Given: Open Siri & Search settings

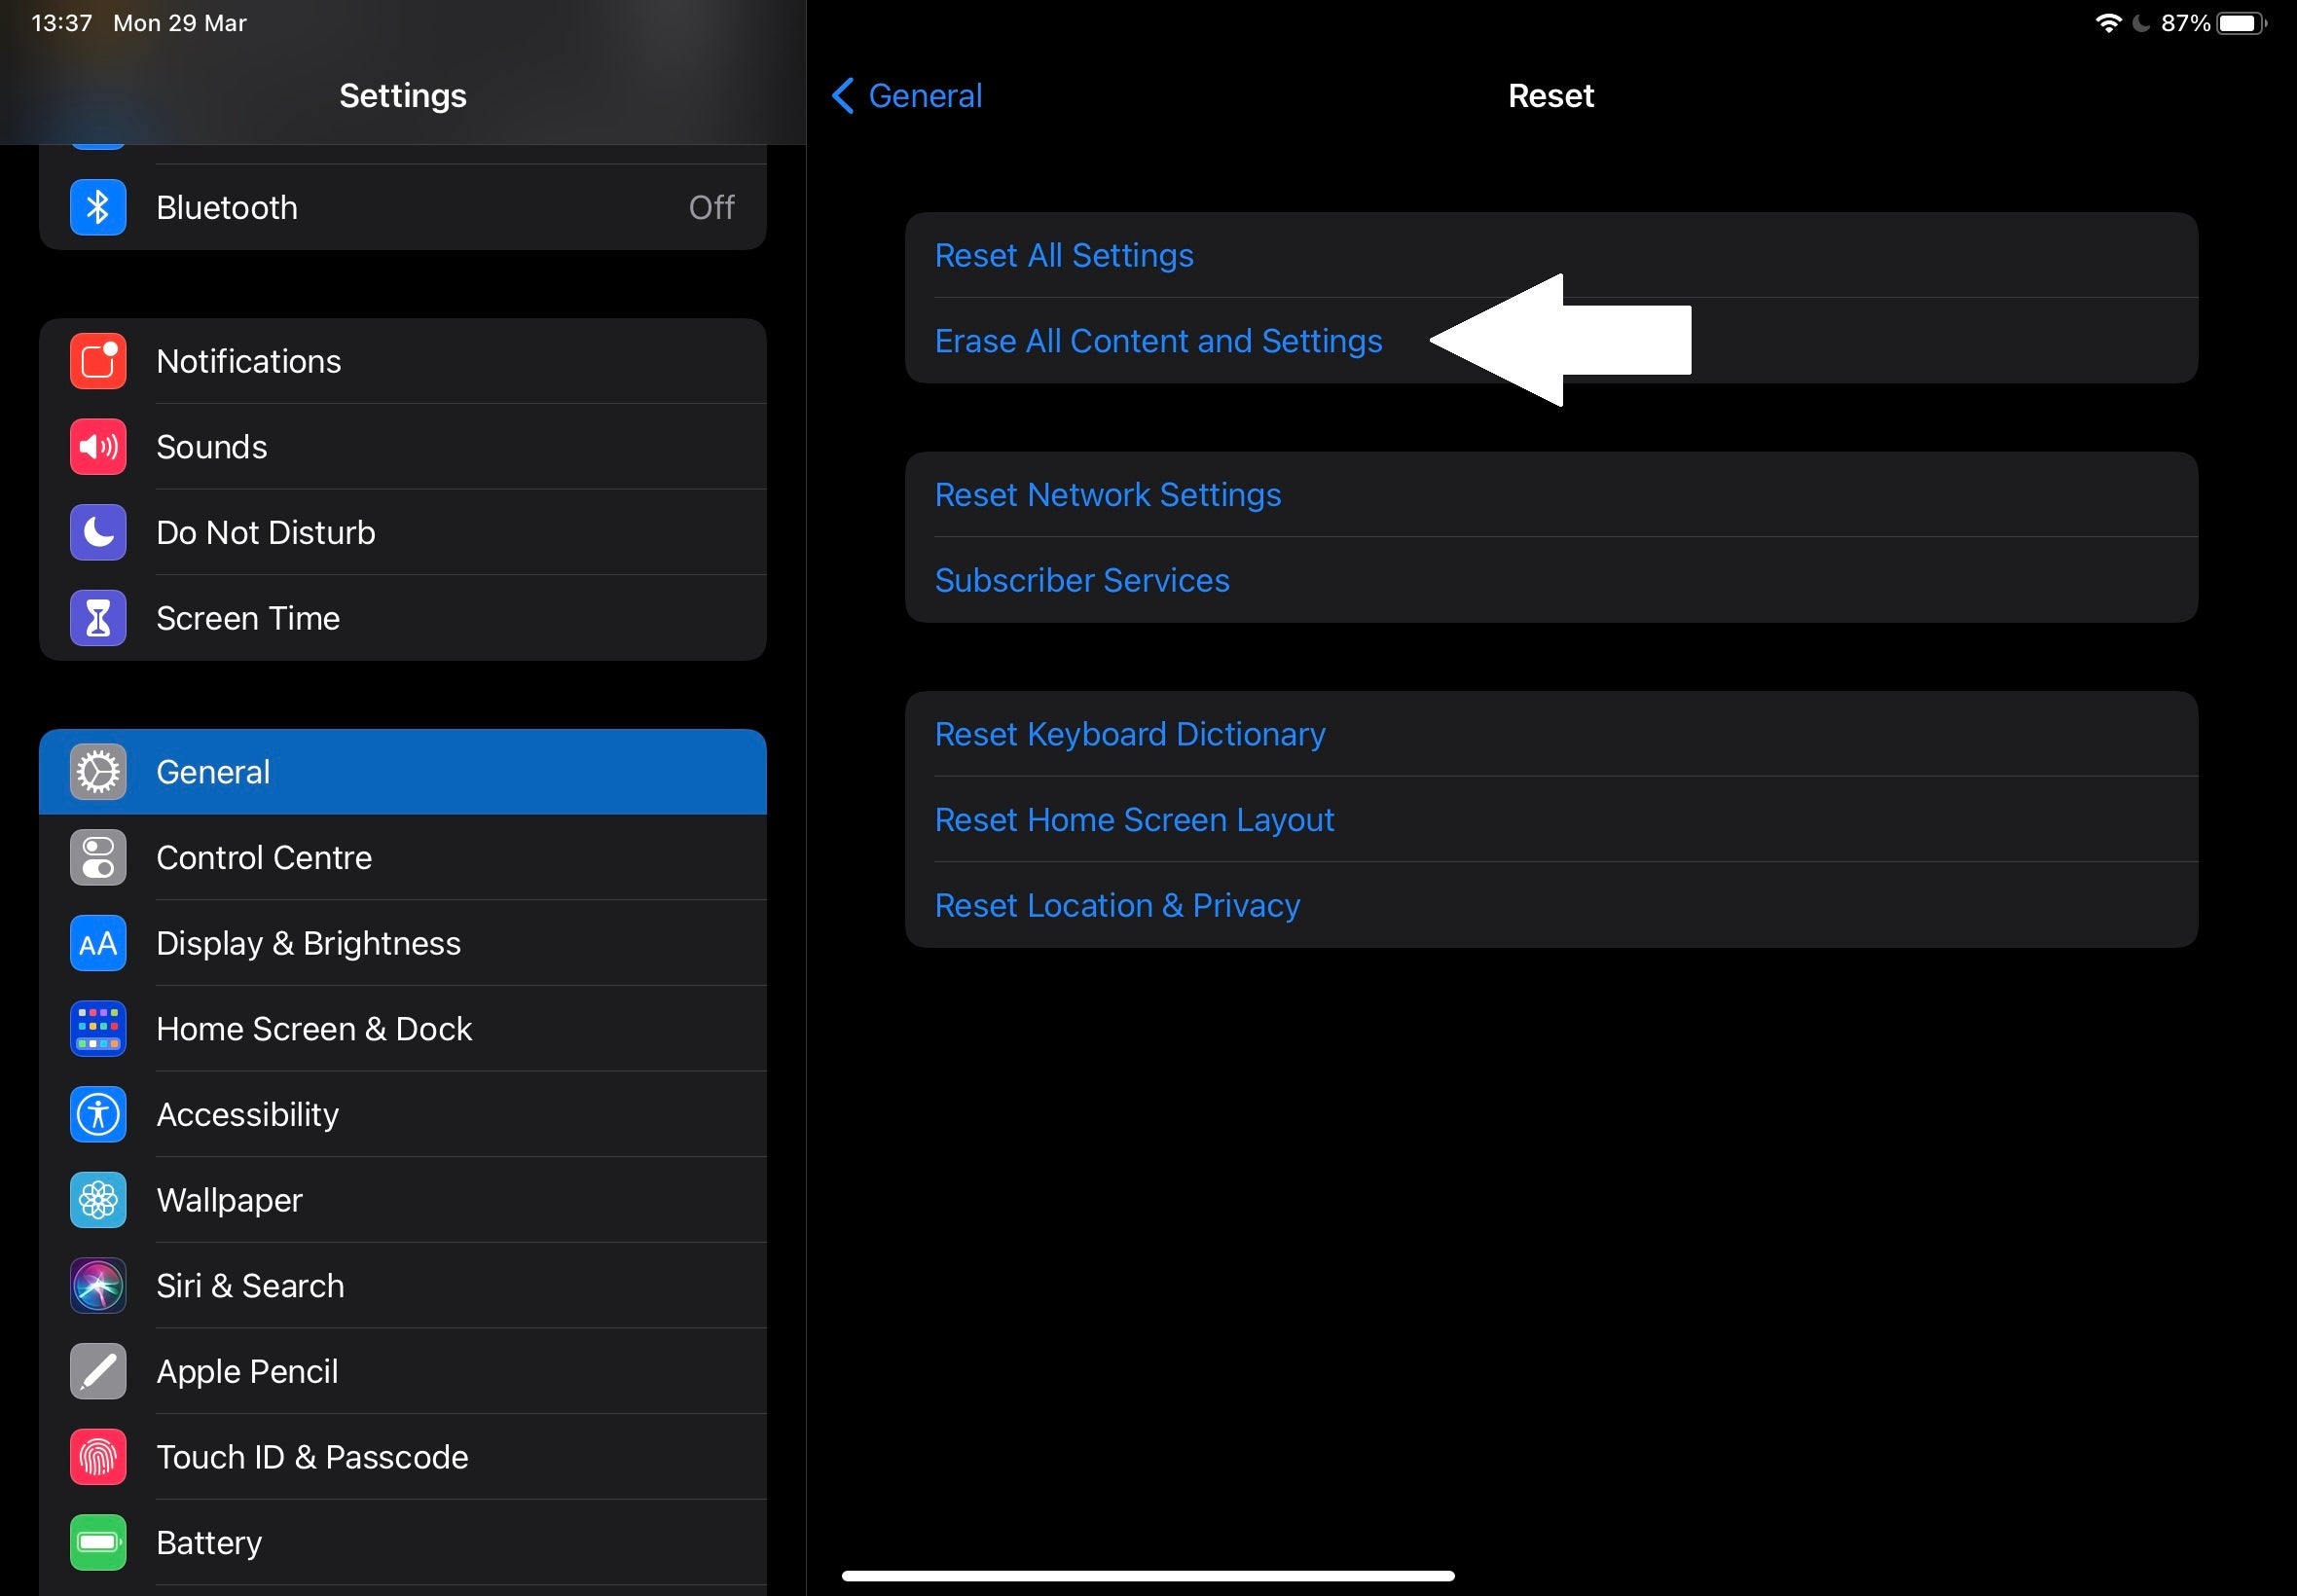Looking at the screenshot, I should tap(403, 1286).
